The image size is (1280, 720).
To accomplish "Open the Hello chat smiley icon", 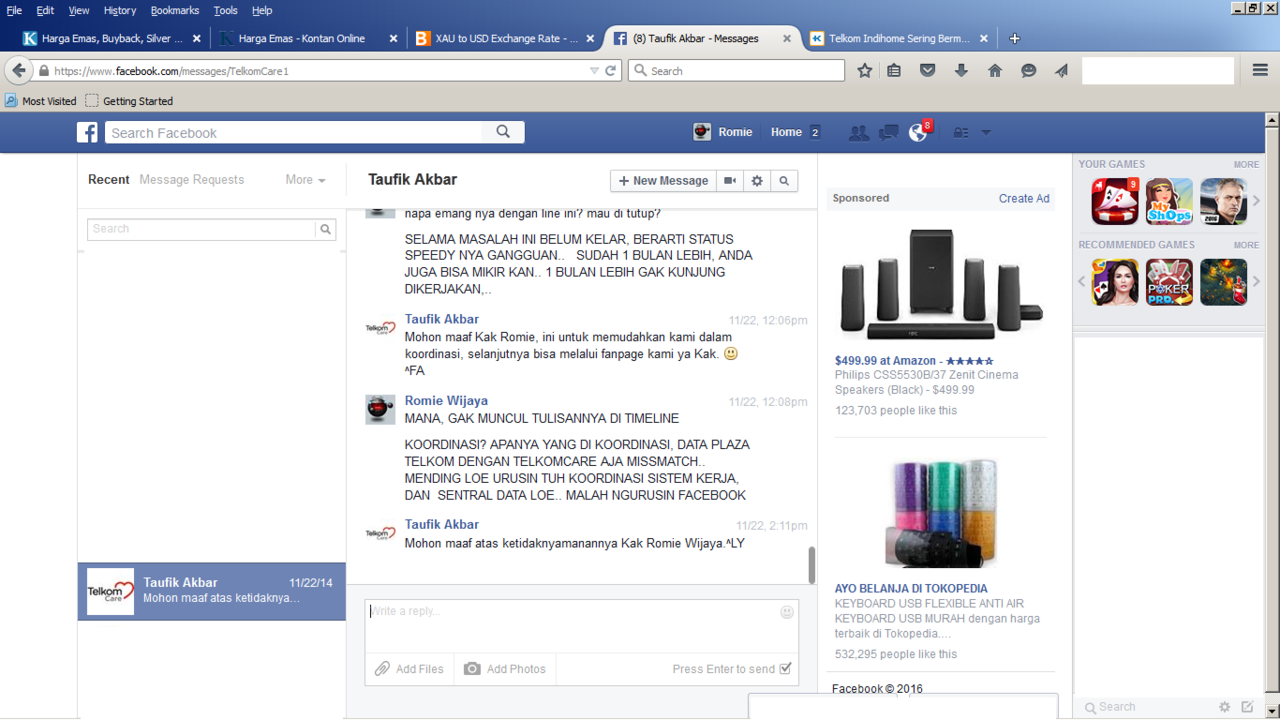I will point(1028,71).
